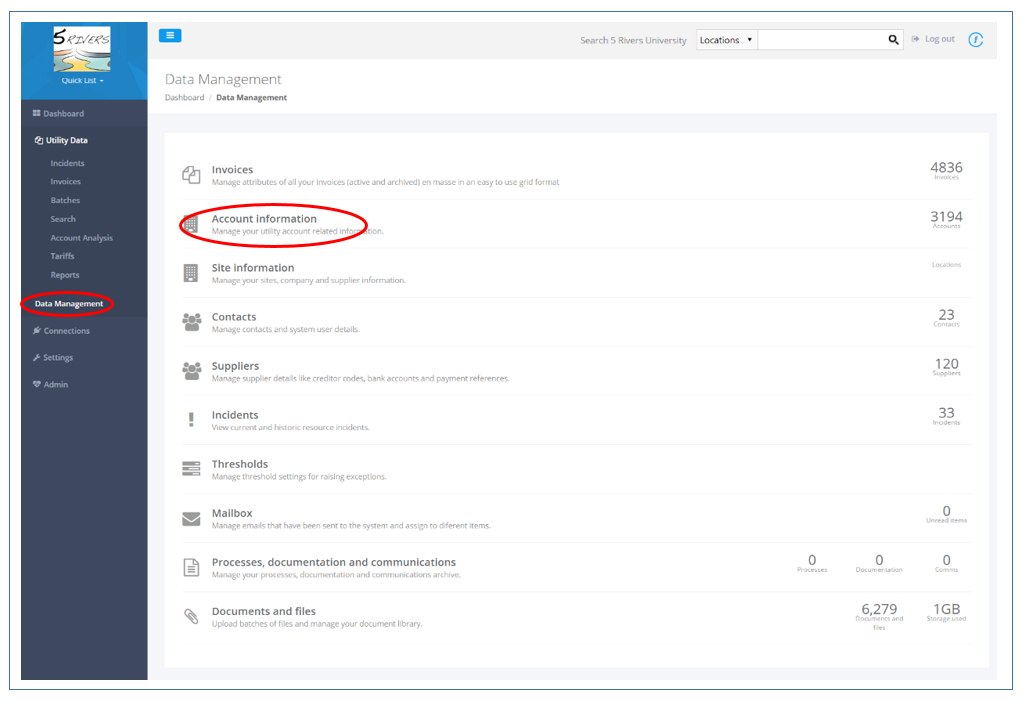Click the Account Information grid icon
1024x701 pixels.
pyautogui.click(x=191, y=223)
